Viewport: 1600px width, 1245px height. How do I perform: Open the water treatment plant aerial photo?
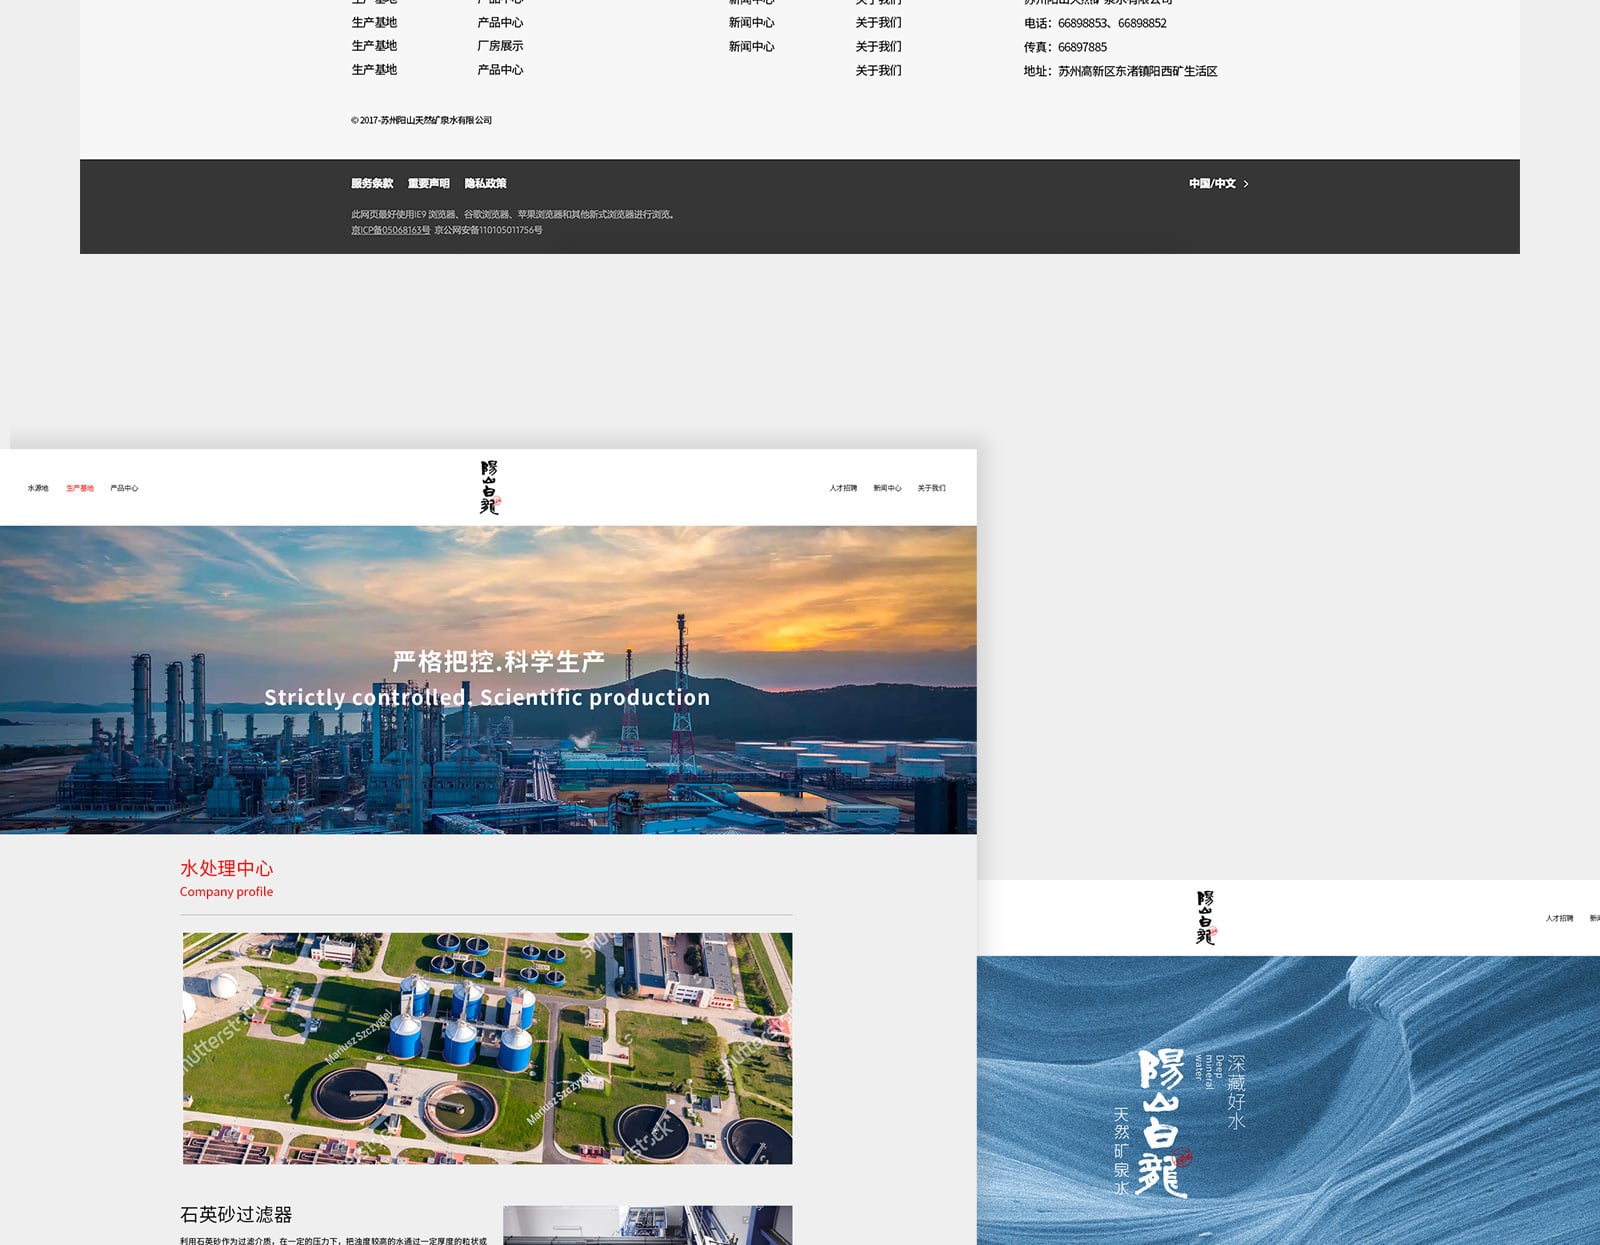pyautogui.click(x=487, y=1048)
